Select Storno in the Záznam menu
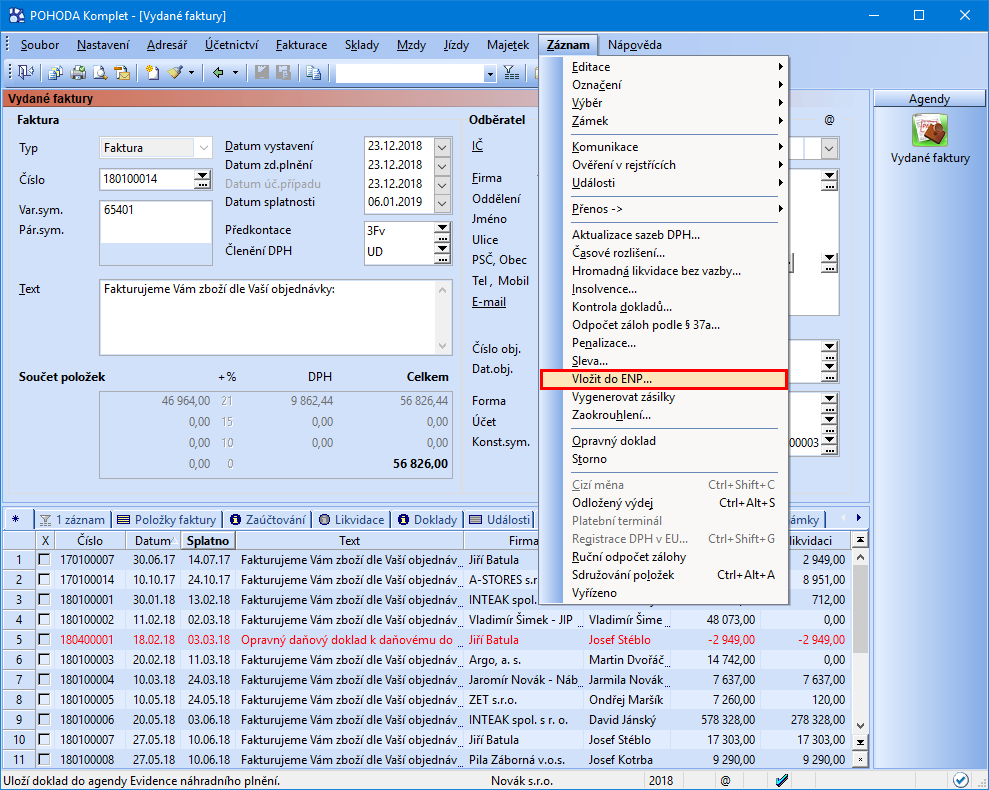The image size is (989, 790). [589, 459]
